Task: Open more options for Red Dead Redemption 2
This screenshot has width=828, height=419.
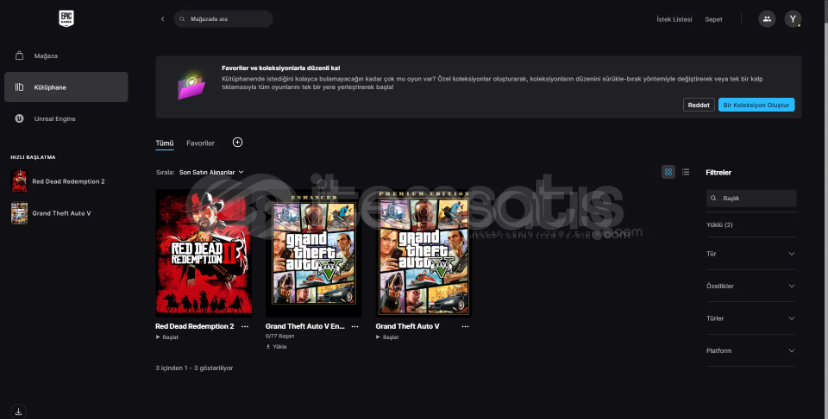Action: (x=245, y=327)
